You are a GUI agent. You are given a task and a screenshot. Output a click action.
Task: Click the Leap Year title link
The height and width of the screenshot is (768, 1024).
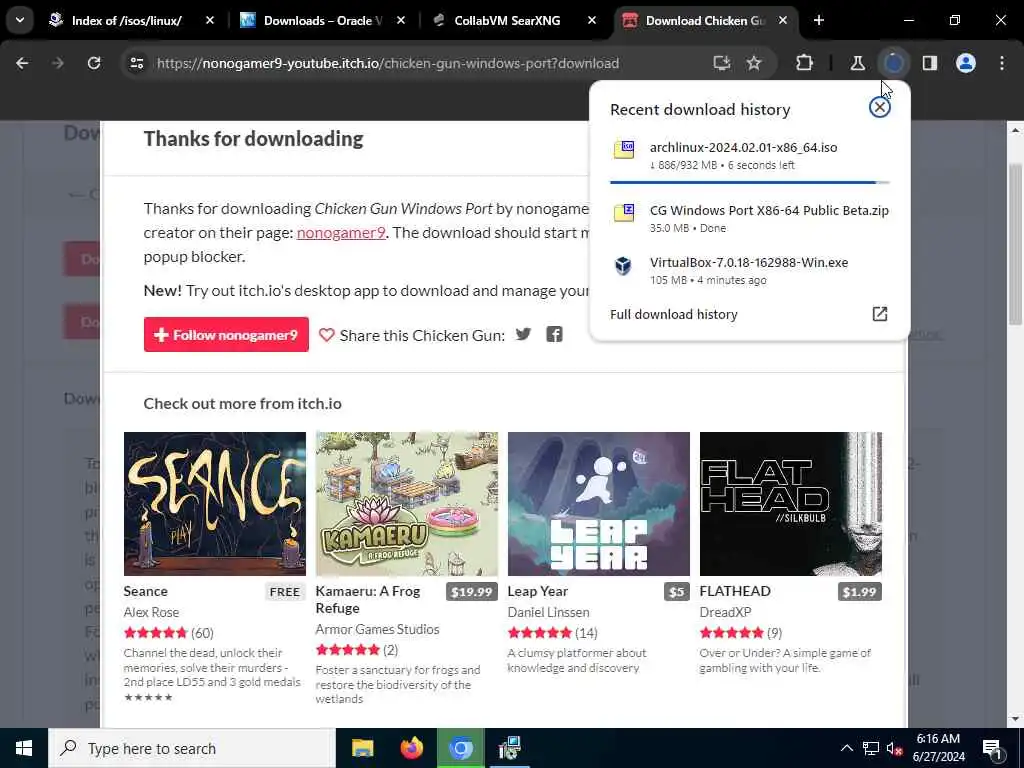[x=537, y=591]
